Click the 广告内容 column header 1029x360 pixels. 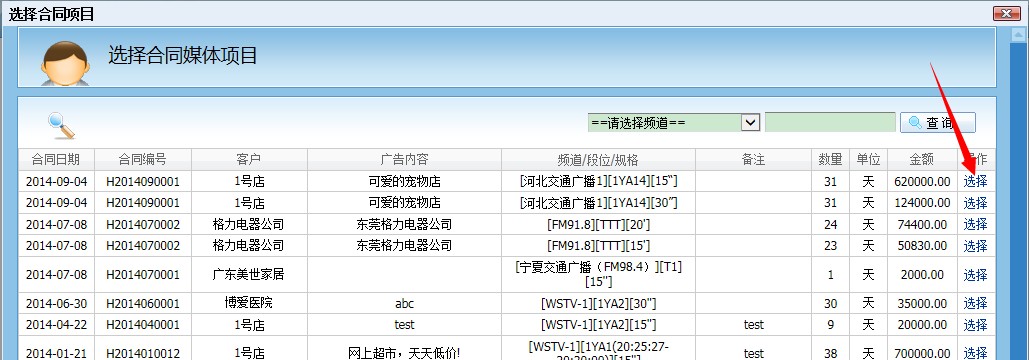pos(404,159)
